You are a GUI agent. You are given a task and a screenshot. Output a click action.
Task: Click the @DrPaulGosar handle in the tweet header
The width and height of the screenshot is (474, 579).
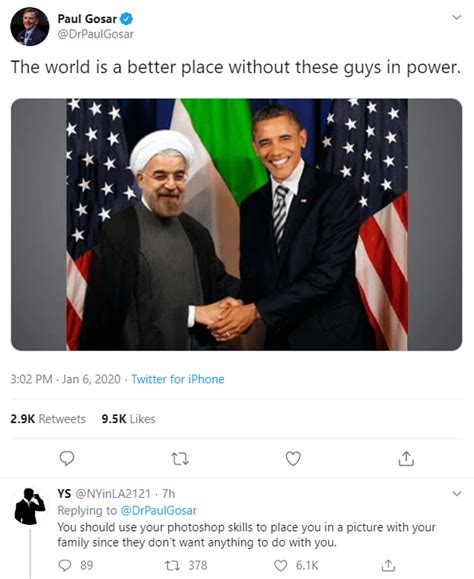(96, 34)
